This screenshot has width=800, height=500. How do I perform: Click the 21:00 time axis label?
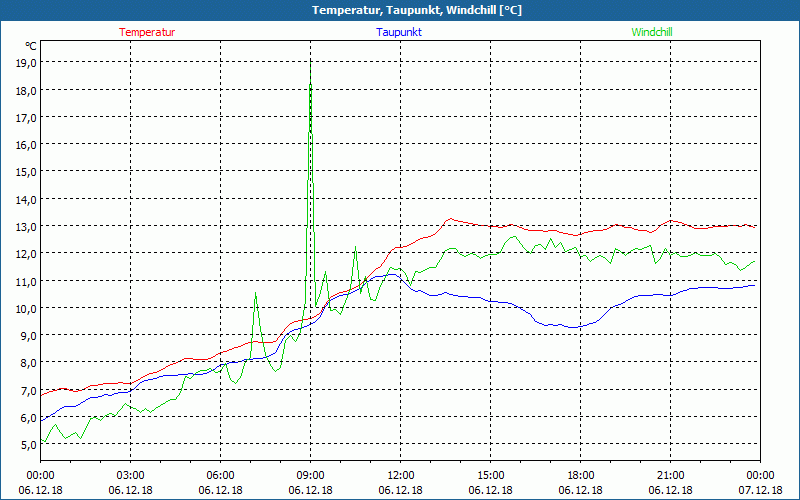tap(670, 475)
